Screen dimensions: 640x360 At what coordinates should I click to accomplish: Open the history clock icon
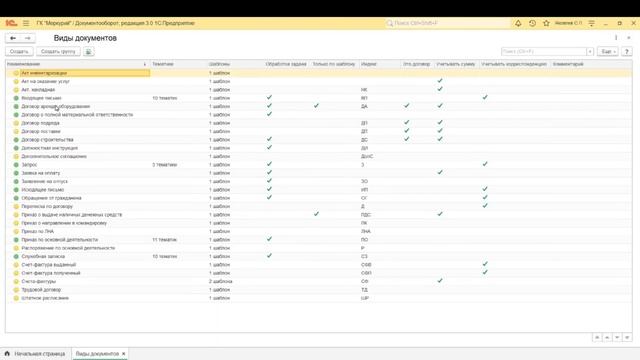[532, 23]
